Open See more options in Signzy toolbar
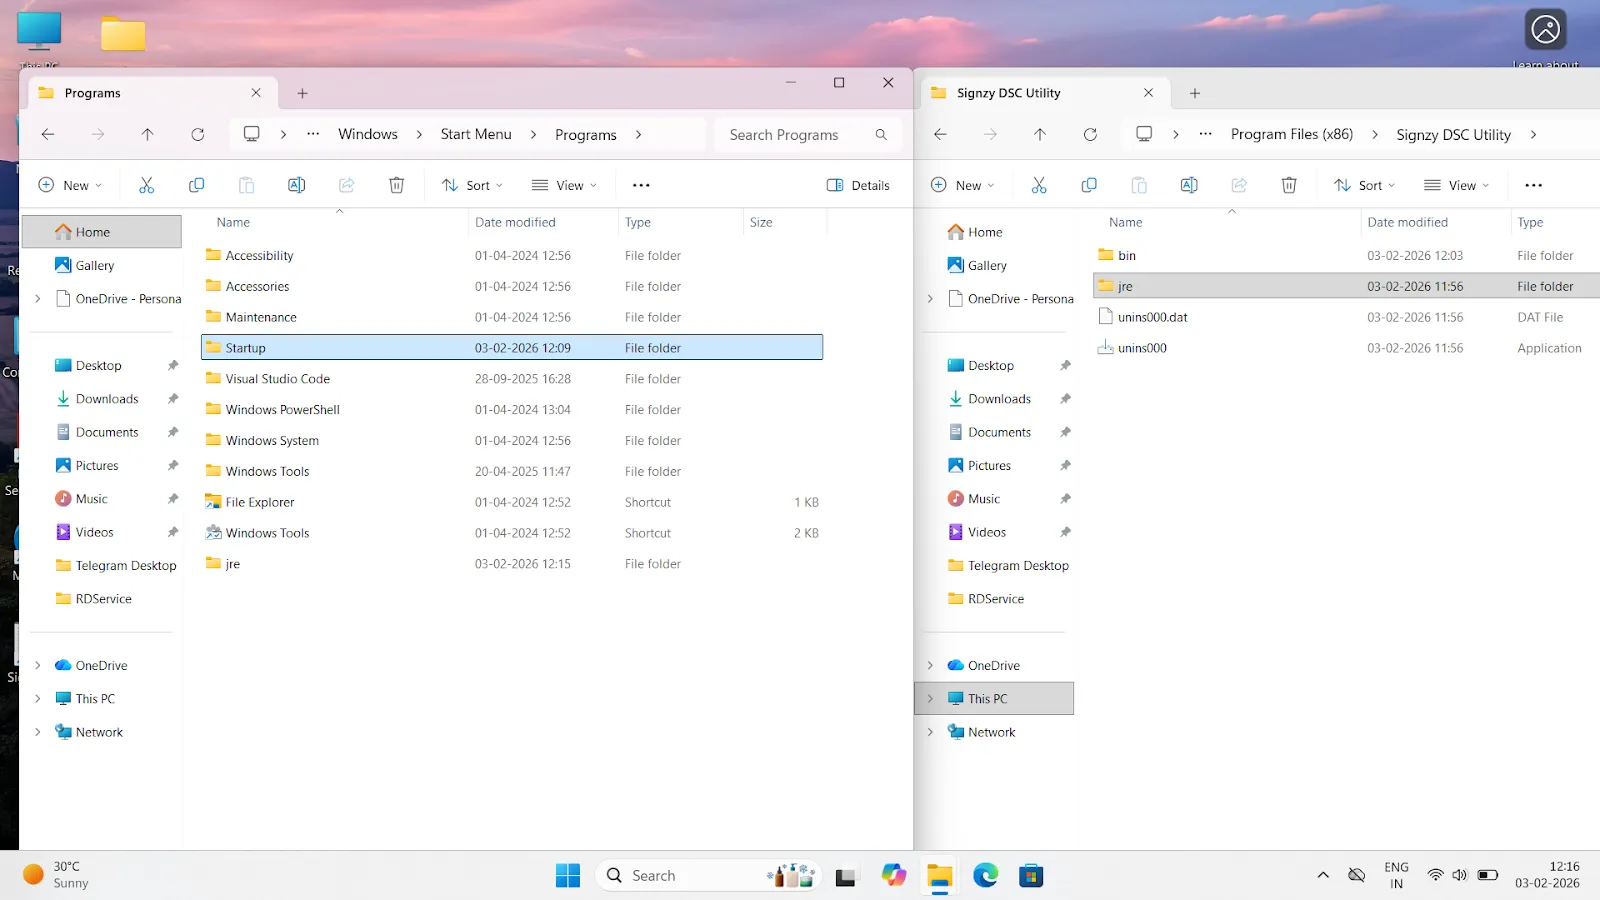 coord(1533,185)
